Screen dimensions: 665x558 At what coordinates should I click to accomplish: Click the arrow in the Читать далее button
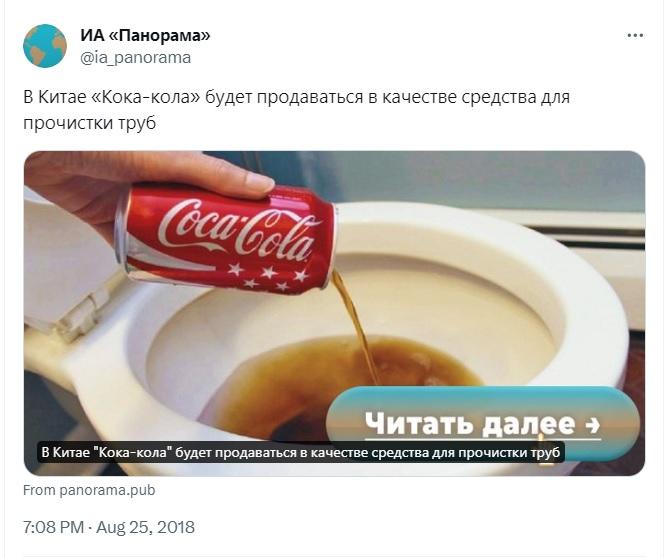click(592, 424)
